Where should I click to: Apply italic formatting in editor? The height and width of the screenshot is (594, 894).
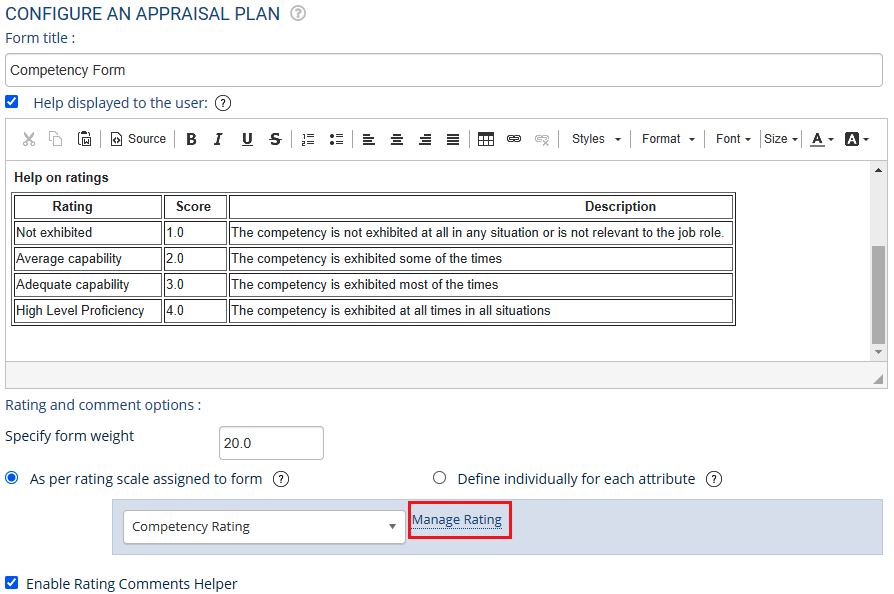pos(218,140)
